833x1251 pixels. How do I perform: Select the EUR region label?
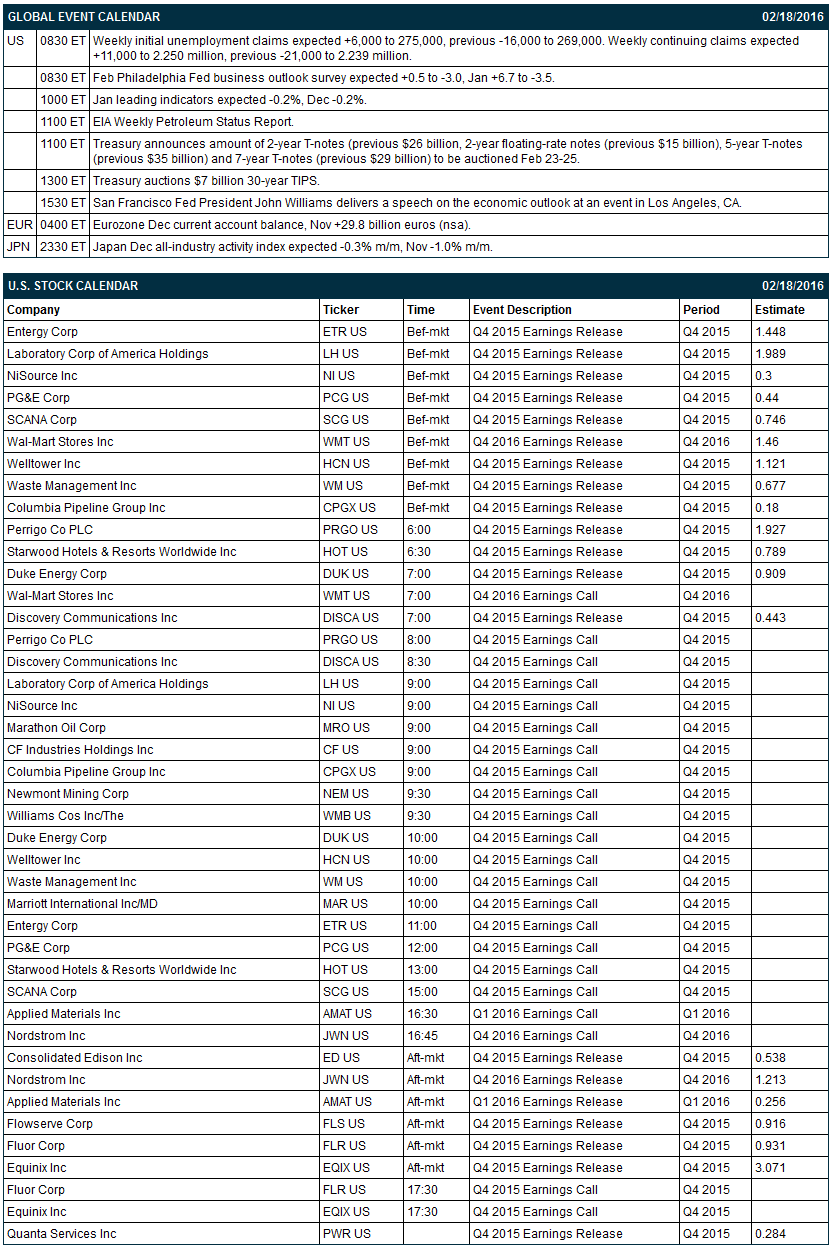click(19, 225)
